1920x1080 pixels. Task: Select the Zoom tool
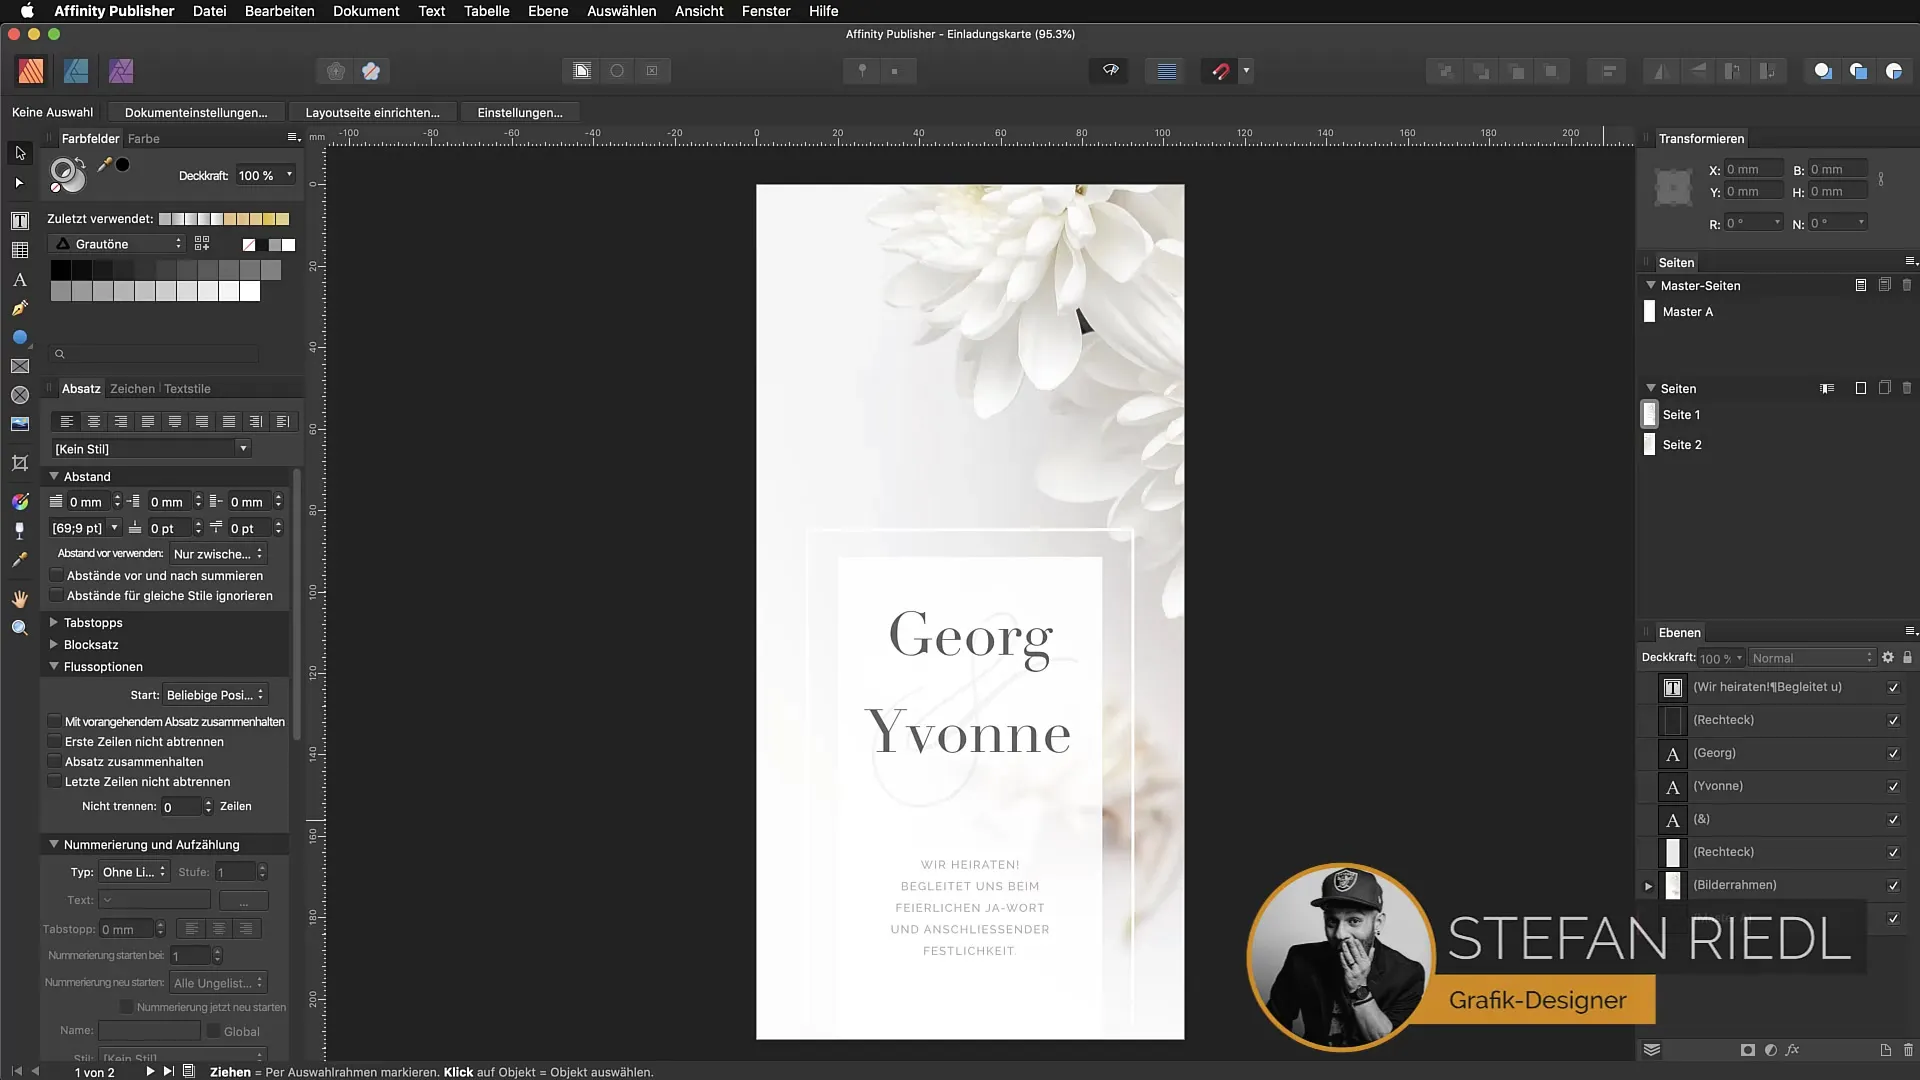[x=20, y=628]
